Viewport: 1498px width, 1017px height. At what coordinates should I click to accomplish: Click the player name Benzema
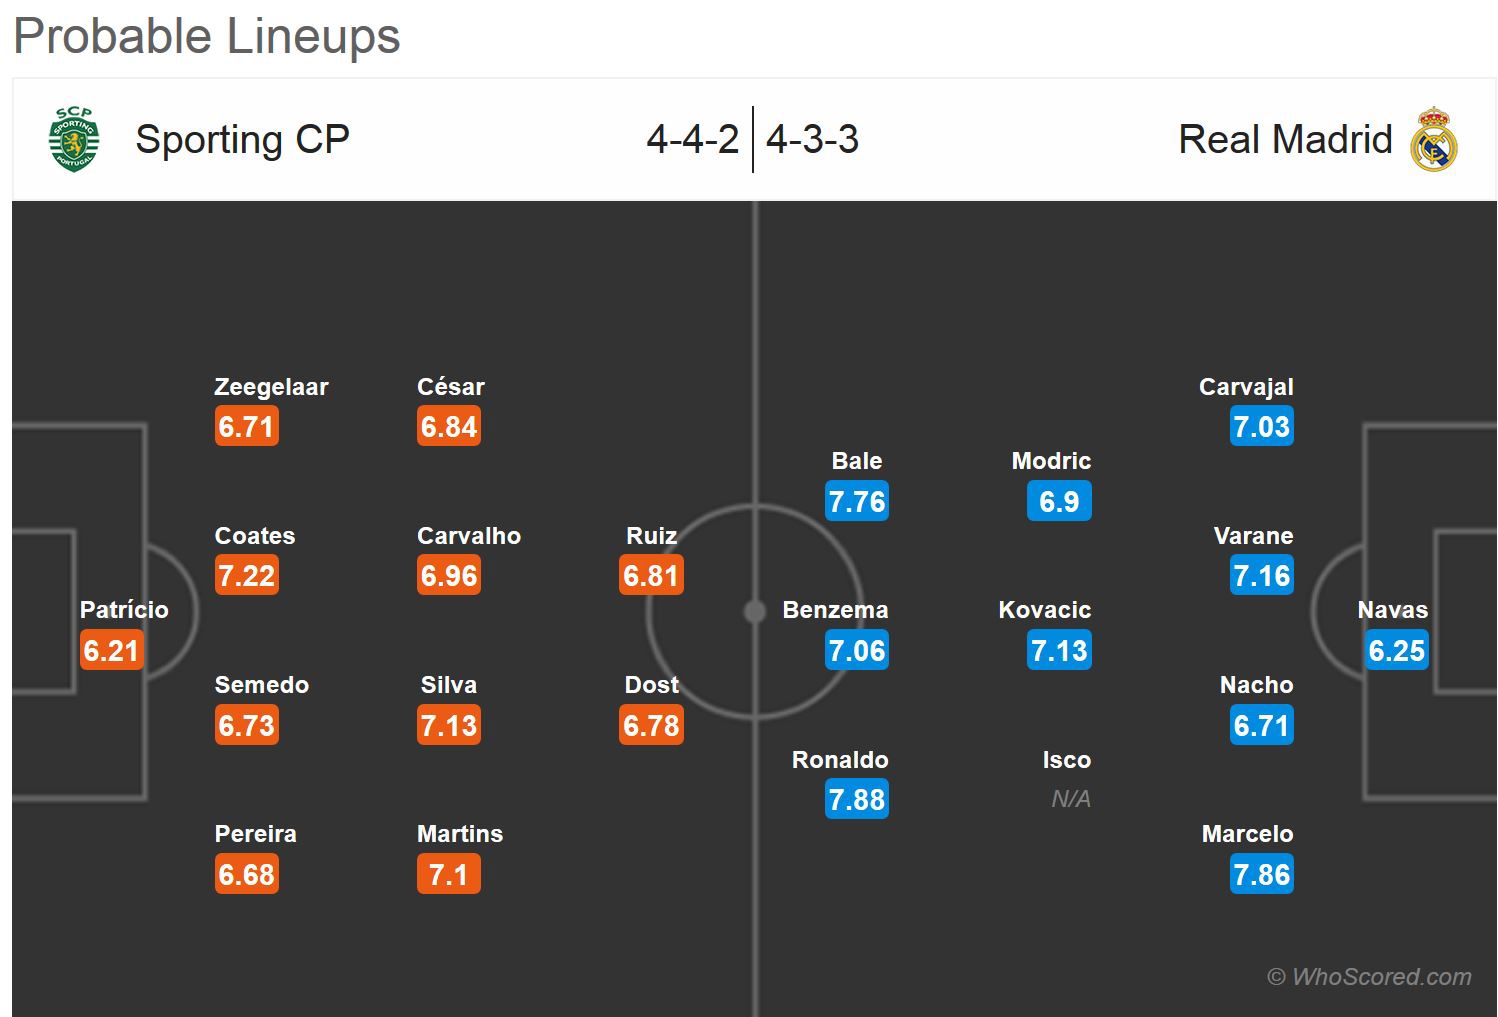[835, 610]
